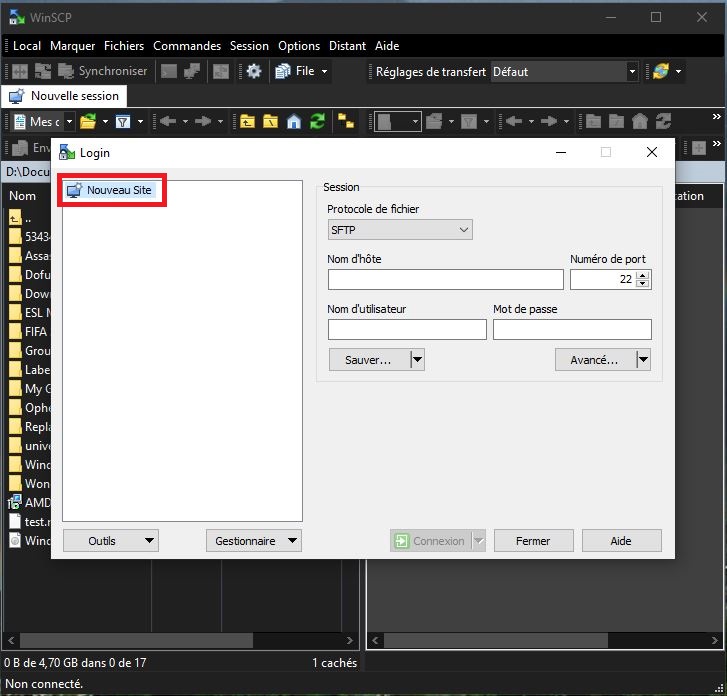The width and height of the screenshot is (727, 696).
Task: Click the remote panel back arrow
Action: point(514,122)
